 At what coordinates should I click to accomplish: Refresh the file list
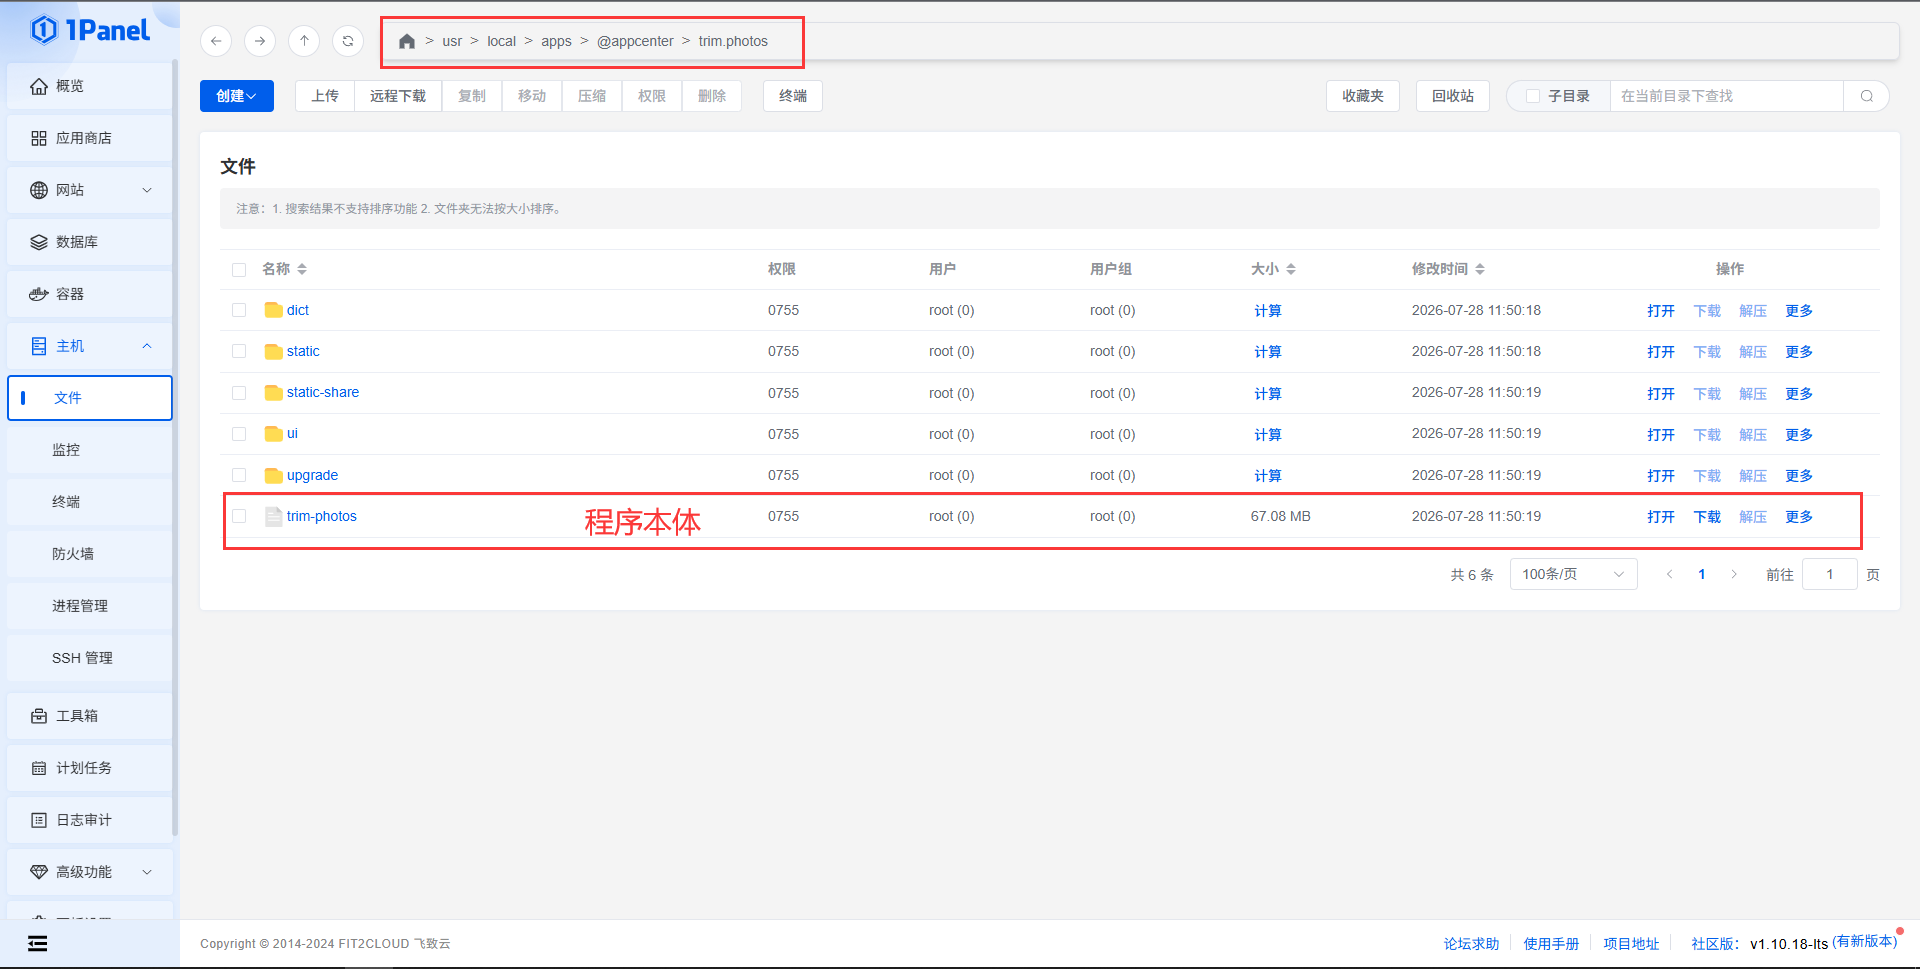(348, 41)
